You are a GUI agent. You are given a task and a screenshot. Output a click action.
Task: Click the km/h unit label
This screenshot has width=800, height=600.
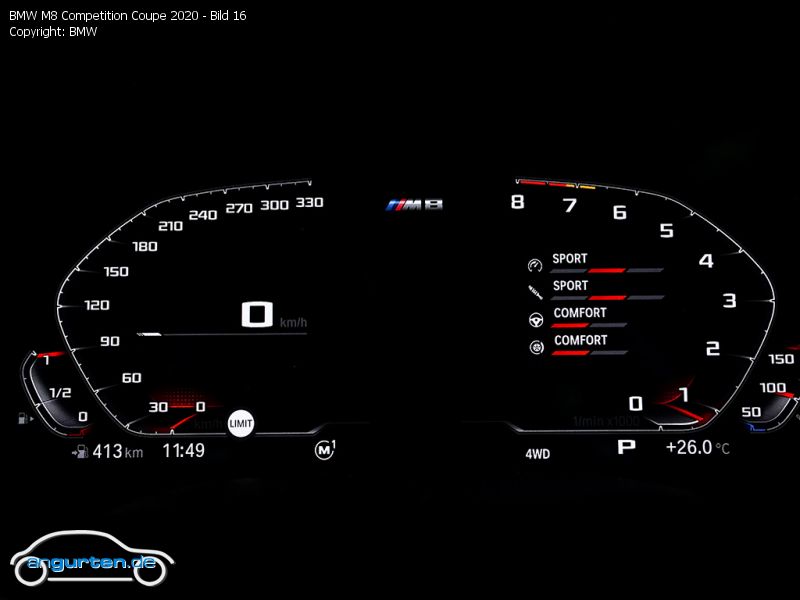(293, 322)
